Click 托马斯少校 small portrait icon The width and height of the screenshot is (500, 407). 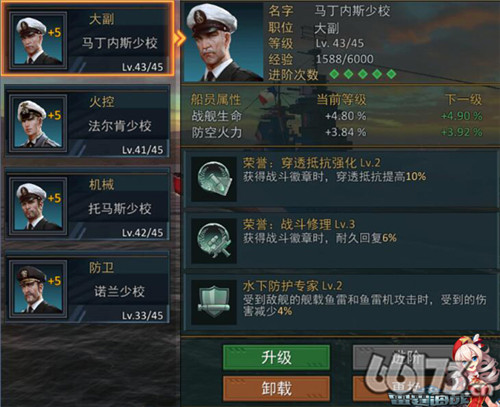38,206
